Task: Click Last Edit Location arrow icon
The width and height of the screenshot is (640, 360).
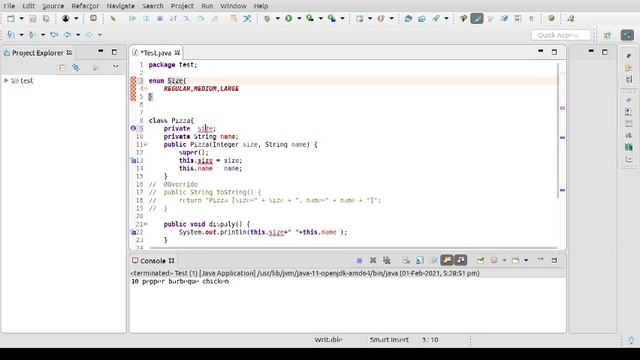Action: pyautogui.click(x=54, y=35)
